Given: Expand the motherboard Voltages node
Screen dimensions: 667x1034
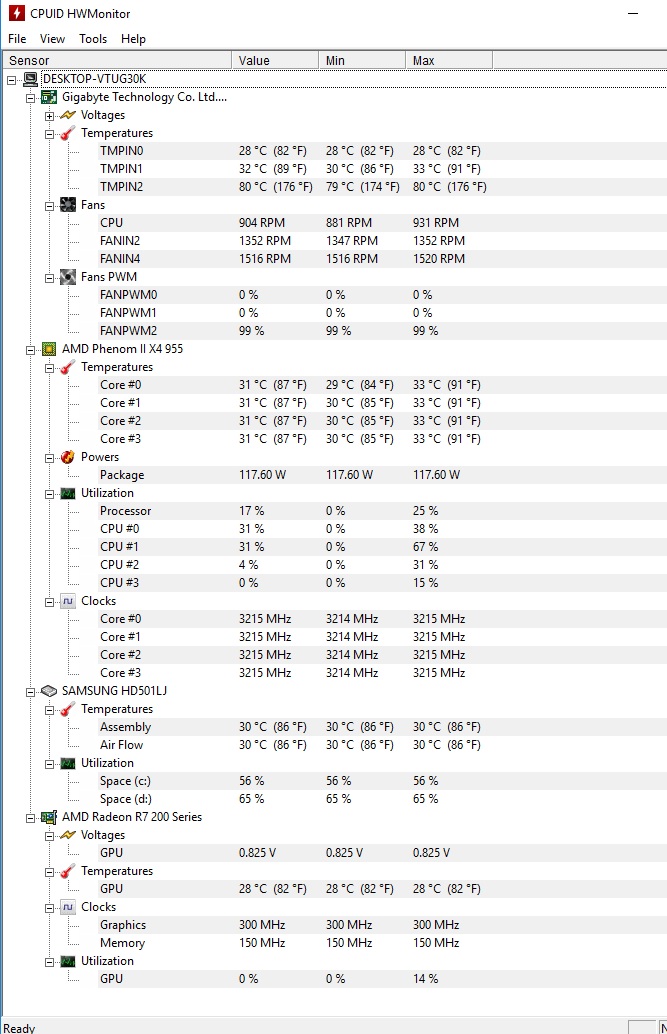Looking at the screenshot, I should (x=49, y=115).
